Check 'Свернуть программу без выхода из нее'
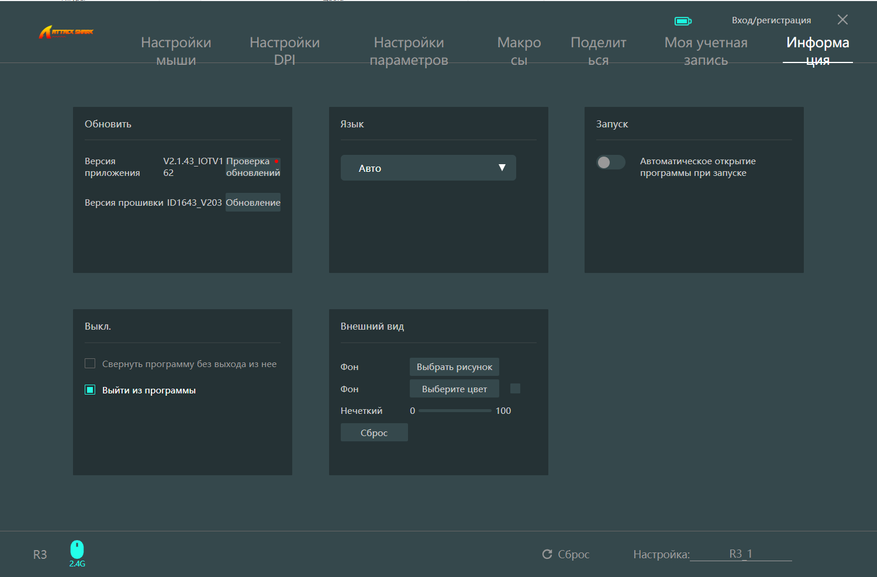The image size is (877, 577). click(x=90, y=364)
